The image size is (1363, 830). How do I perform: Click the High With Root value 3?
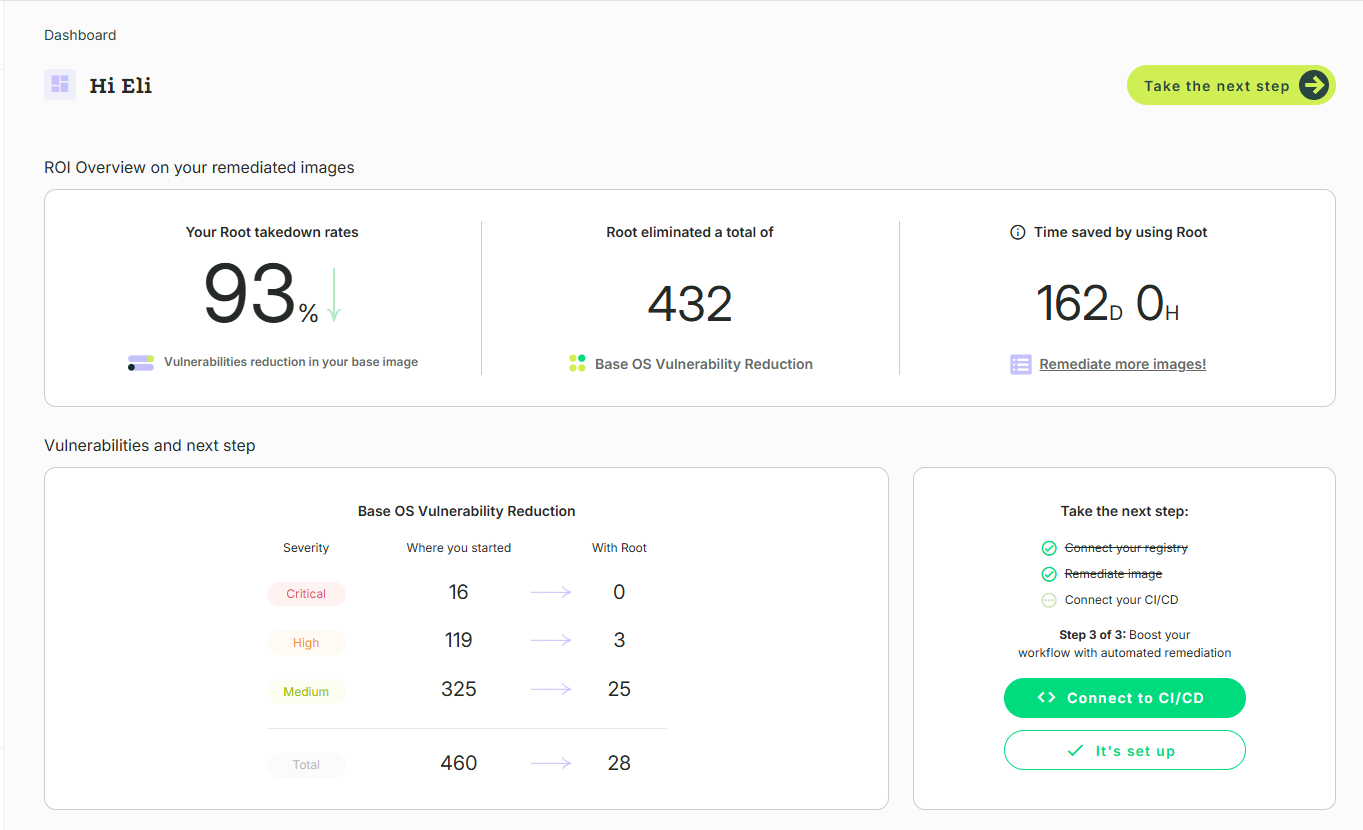click(x=619, y=640)
